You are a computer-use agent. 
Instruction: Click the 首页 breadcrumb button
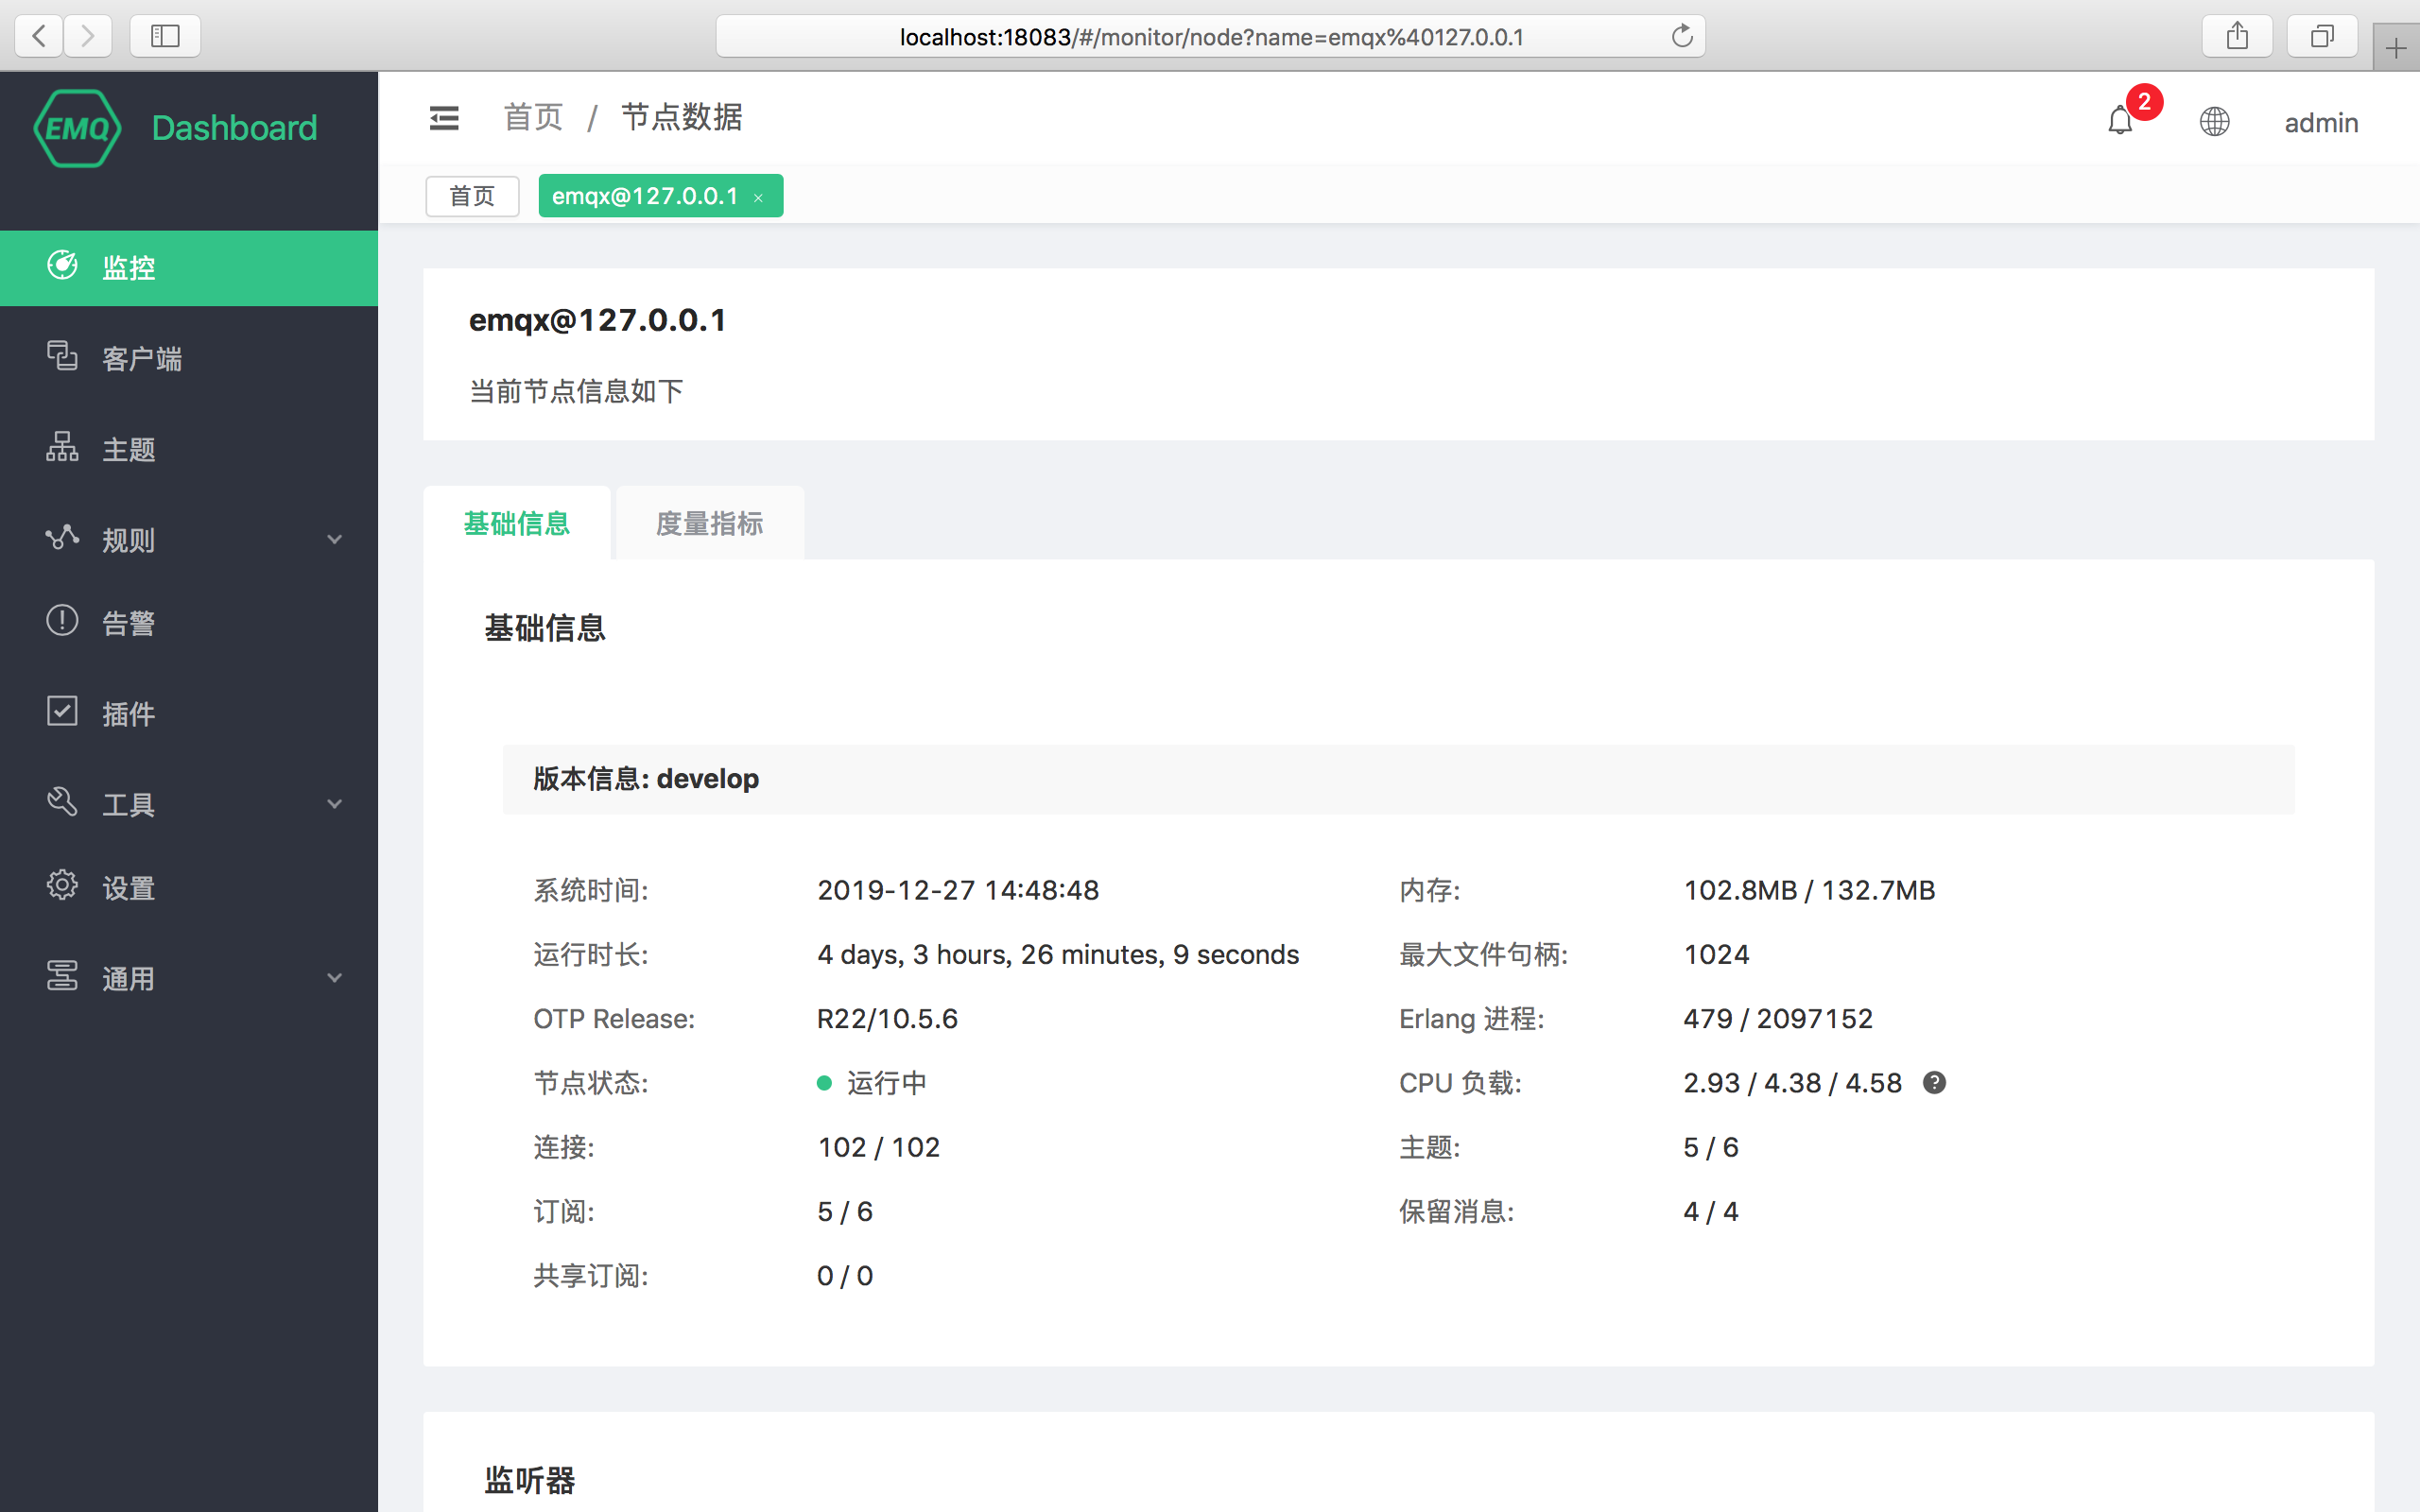point(471,196)
